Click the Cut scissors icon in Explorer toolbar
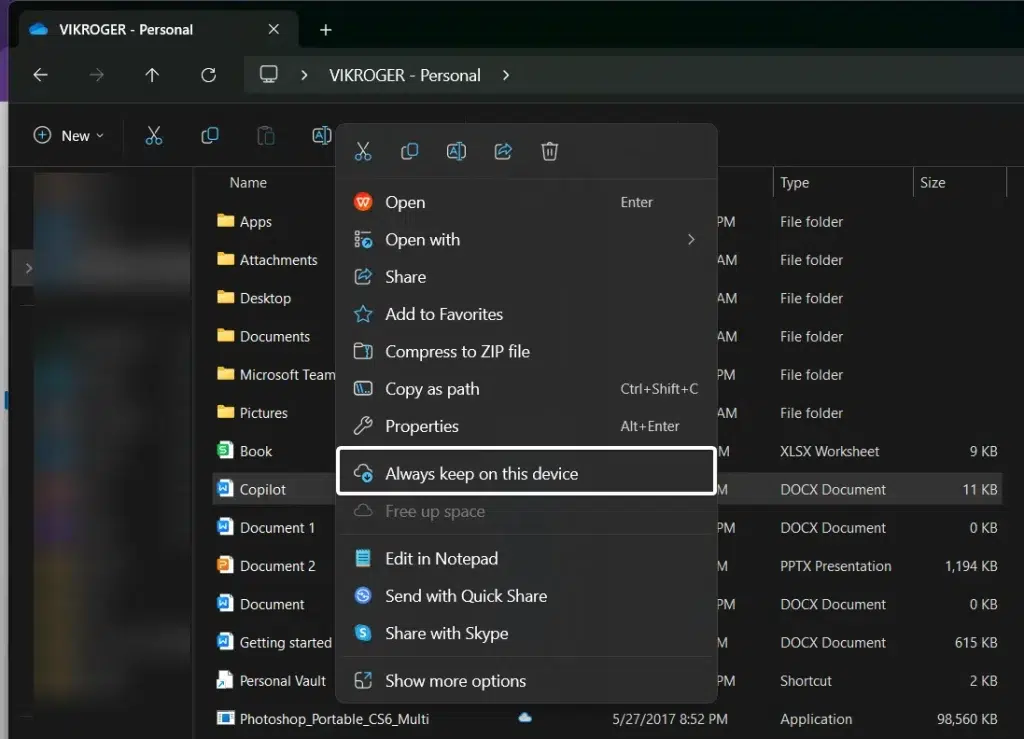The image size is (1024, 739). 153,136
